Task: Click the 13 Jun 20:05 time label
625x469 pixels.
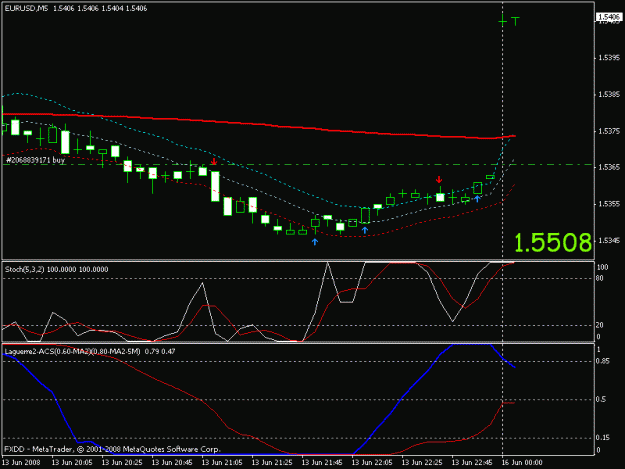Action: point(72,463)
